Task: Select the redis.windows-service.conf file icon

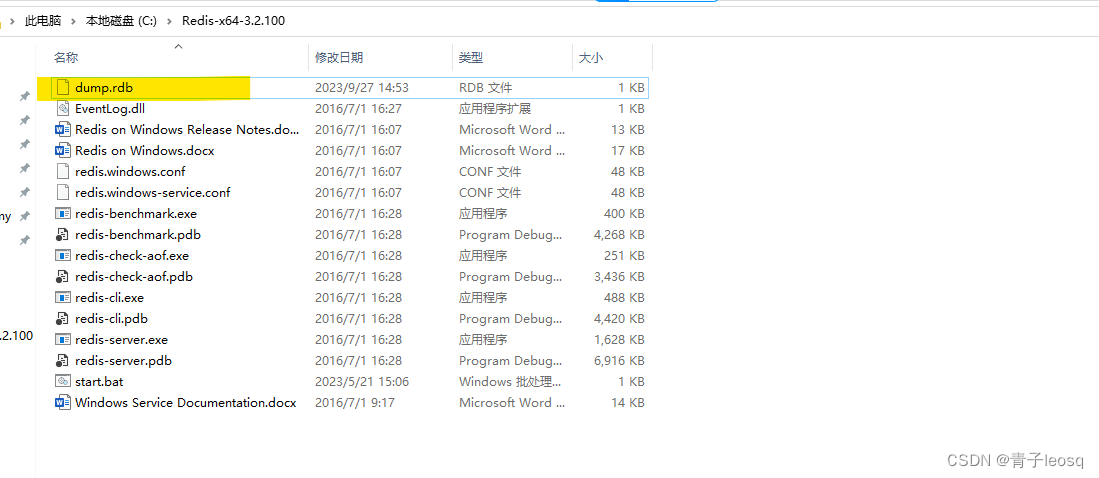Action: tap(63, 193)
